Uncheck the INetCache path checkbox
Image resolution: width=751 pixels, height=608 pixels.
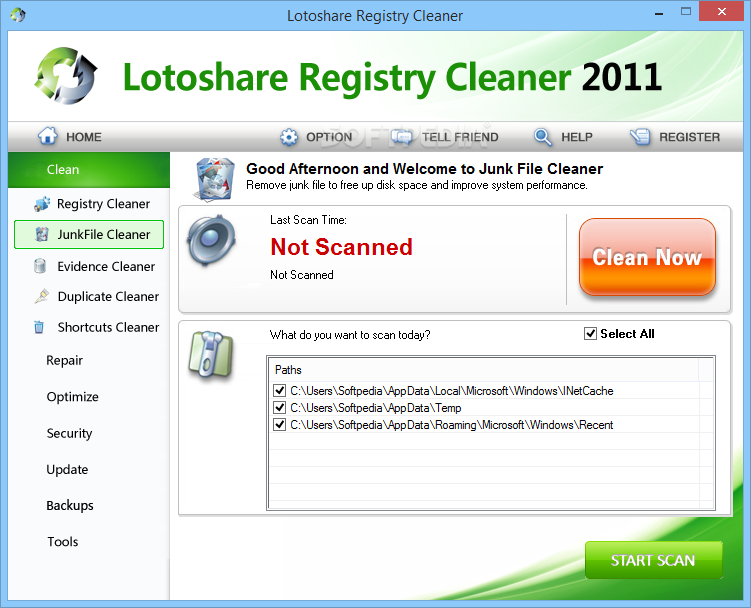coord(279,390)
